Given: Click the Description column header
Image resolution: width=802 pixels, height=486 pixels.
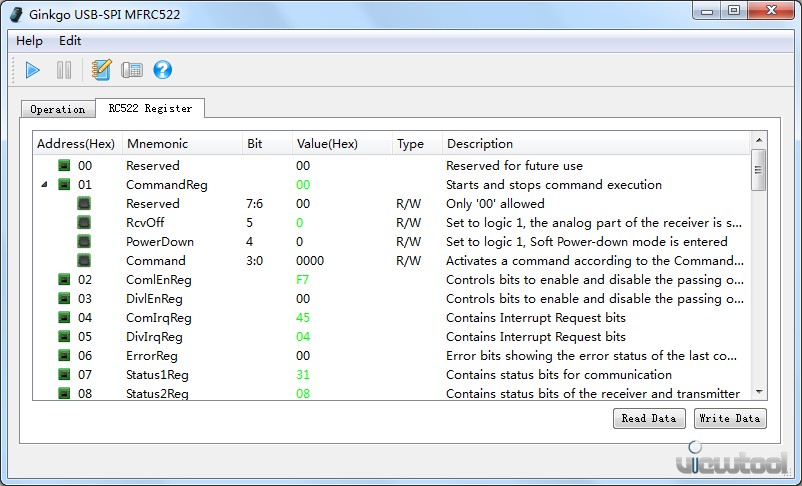Looking at the screenshot, I should (596, 144).
